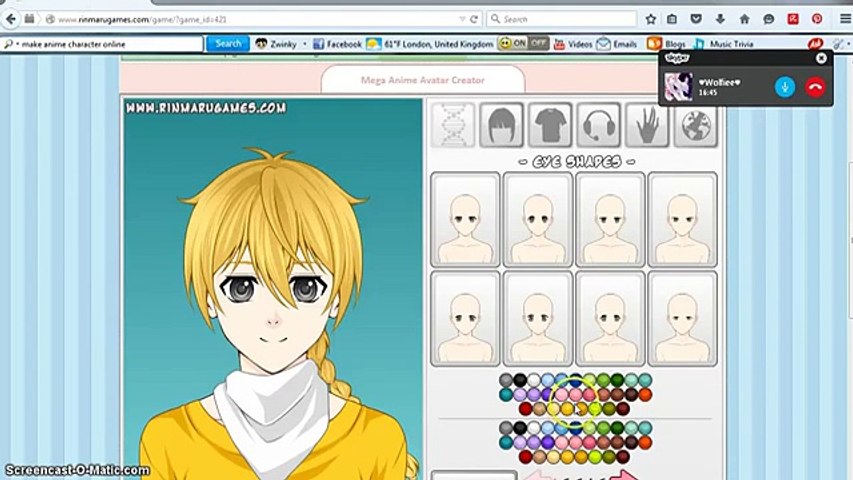Choose third eye shape in bottom row

click(610, 318)
